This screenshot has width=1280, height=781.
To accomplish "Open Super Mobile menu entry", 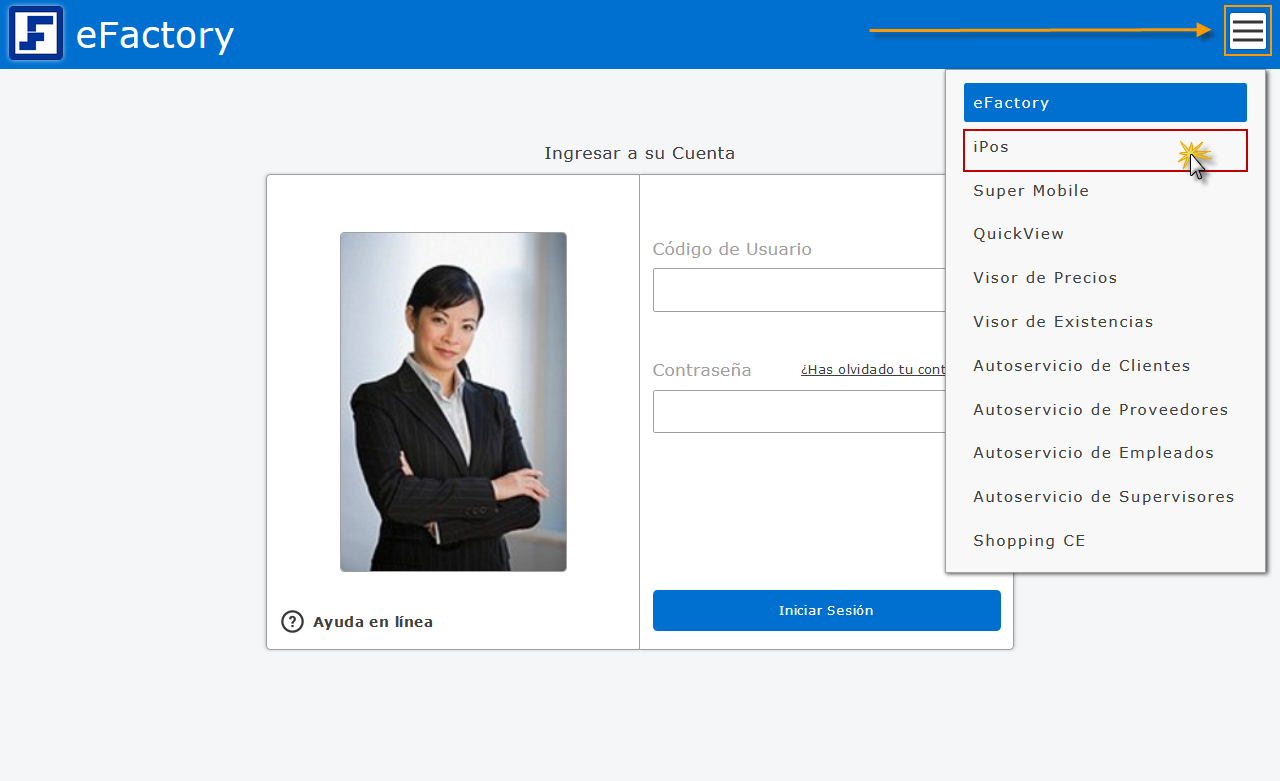I will pos(1031,191).
